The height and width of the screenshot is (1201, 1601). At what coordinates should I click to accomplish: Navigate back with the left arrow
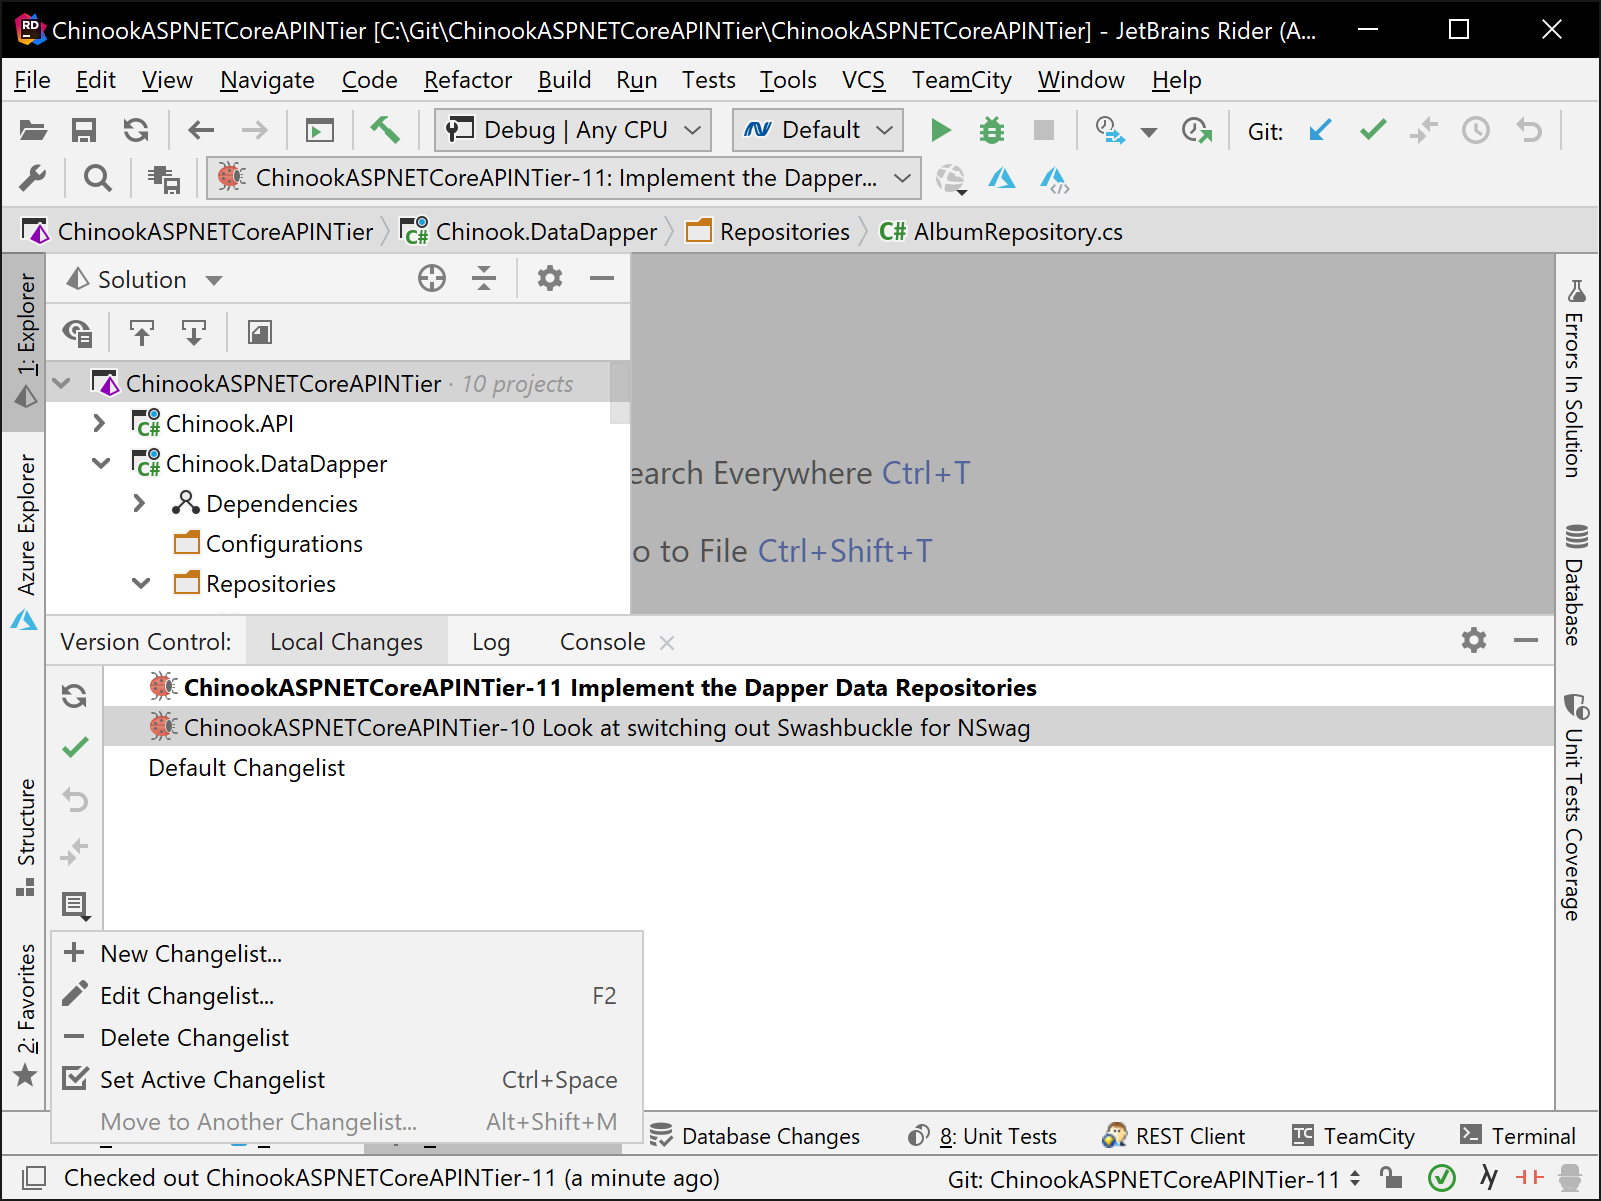pyautogui.click(x=201, y=130)
